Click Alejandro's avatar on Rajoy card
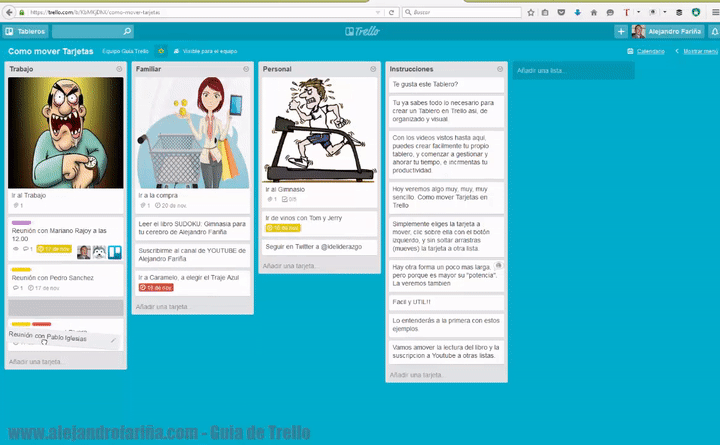 point(84,252)
